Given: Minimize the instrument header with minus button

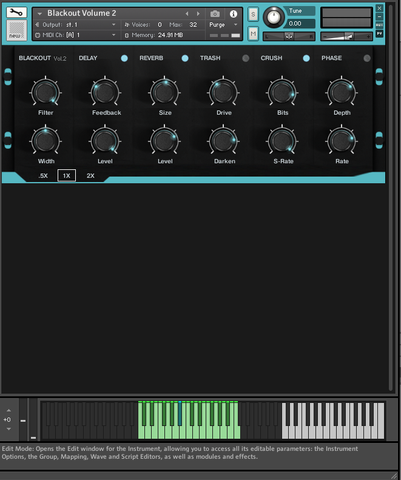Looking at the screenshot, I should coord(379,17).
